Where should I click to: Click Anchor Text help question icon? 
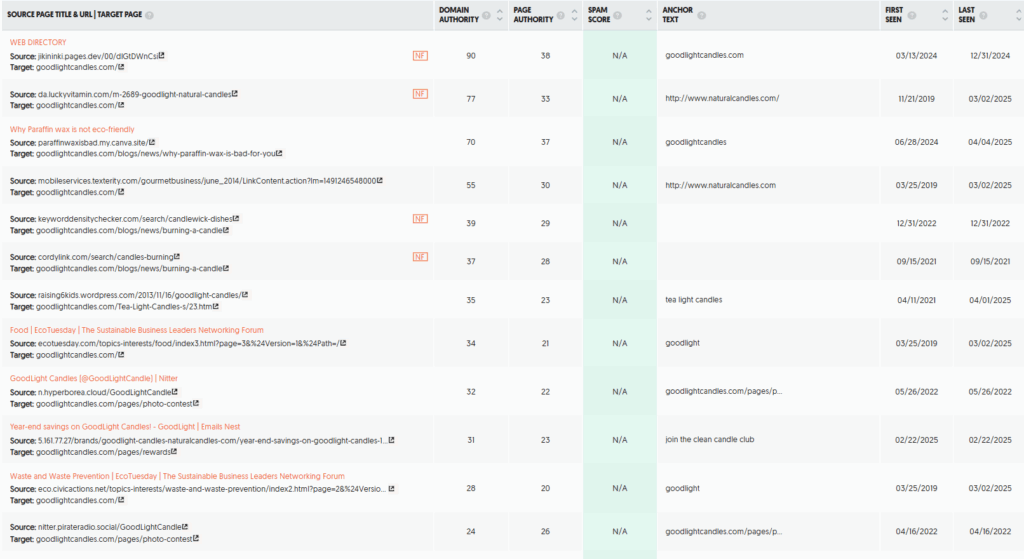pos(701,16)
